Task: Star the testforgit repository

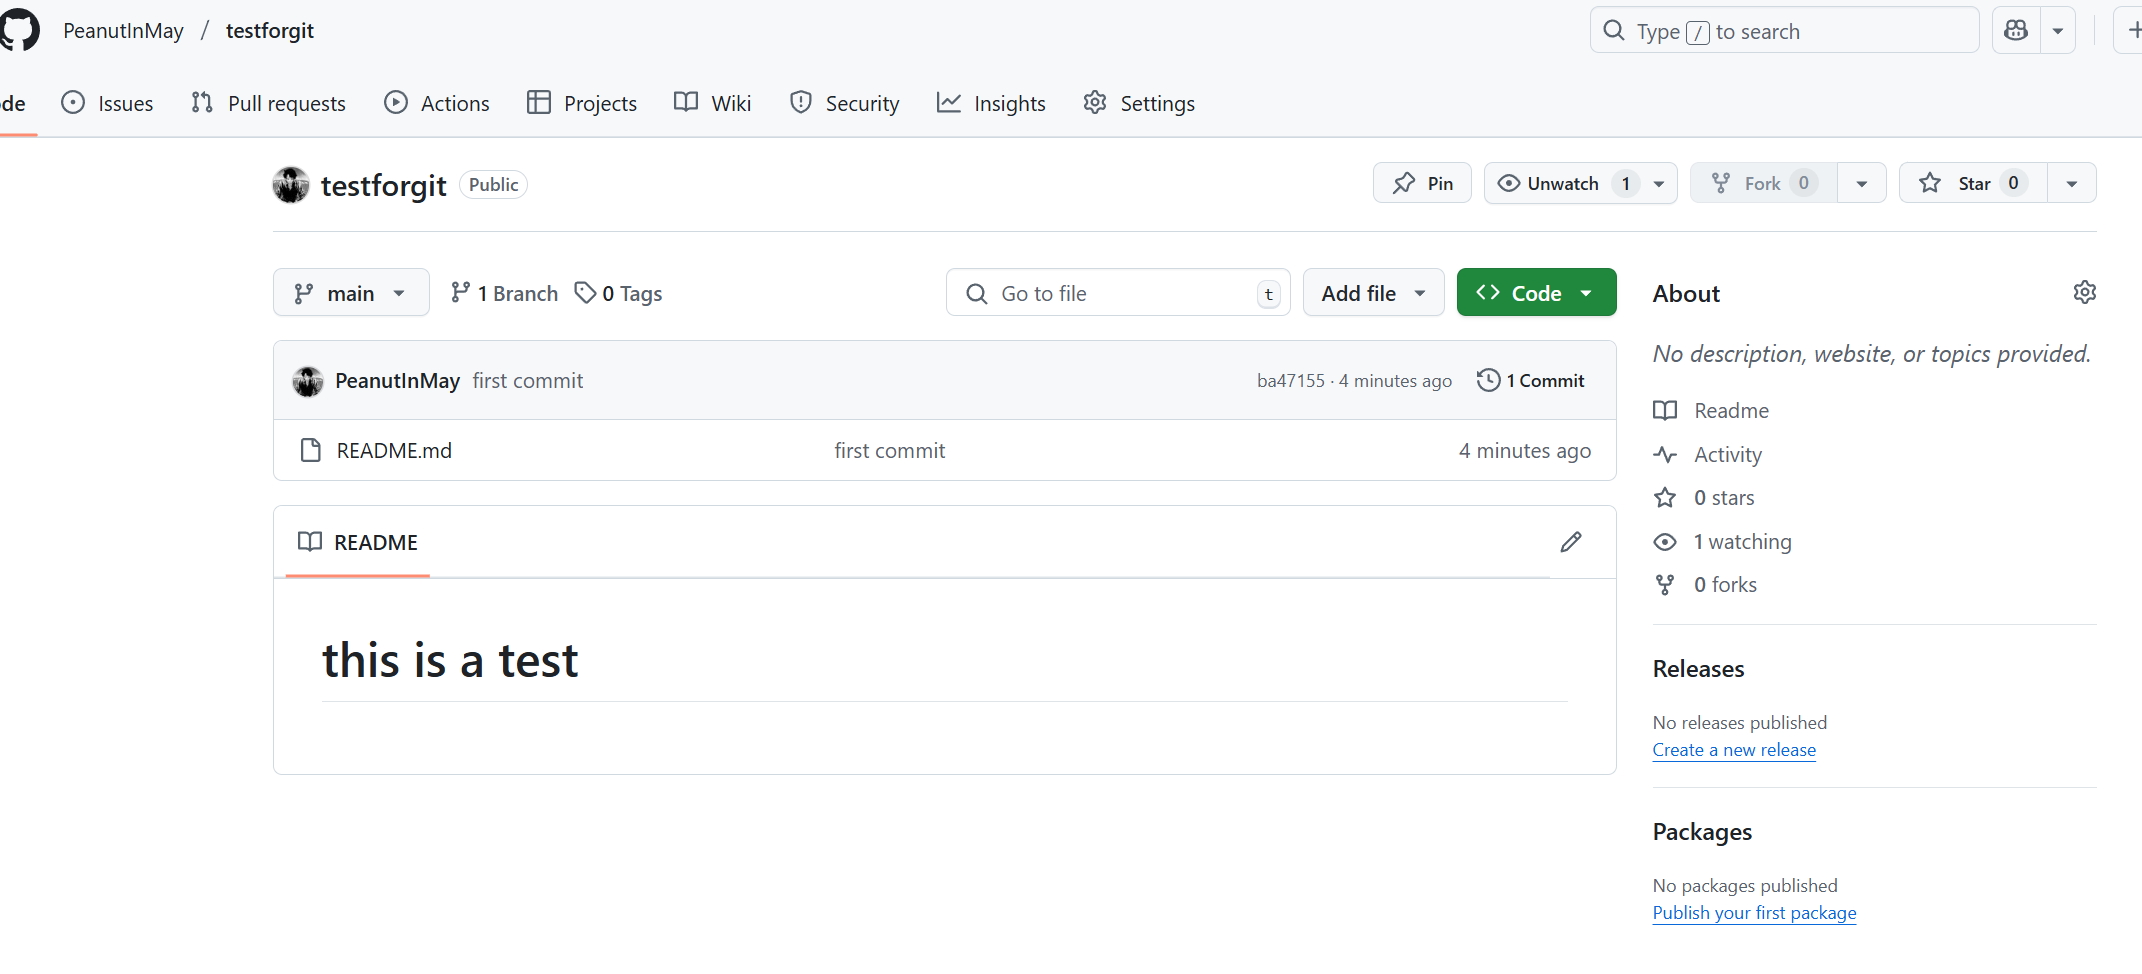Action: (1973, 183)
